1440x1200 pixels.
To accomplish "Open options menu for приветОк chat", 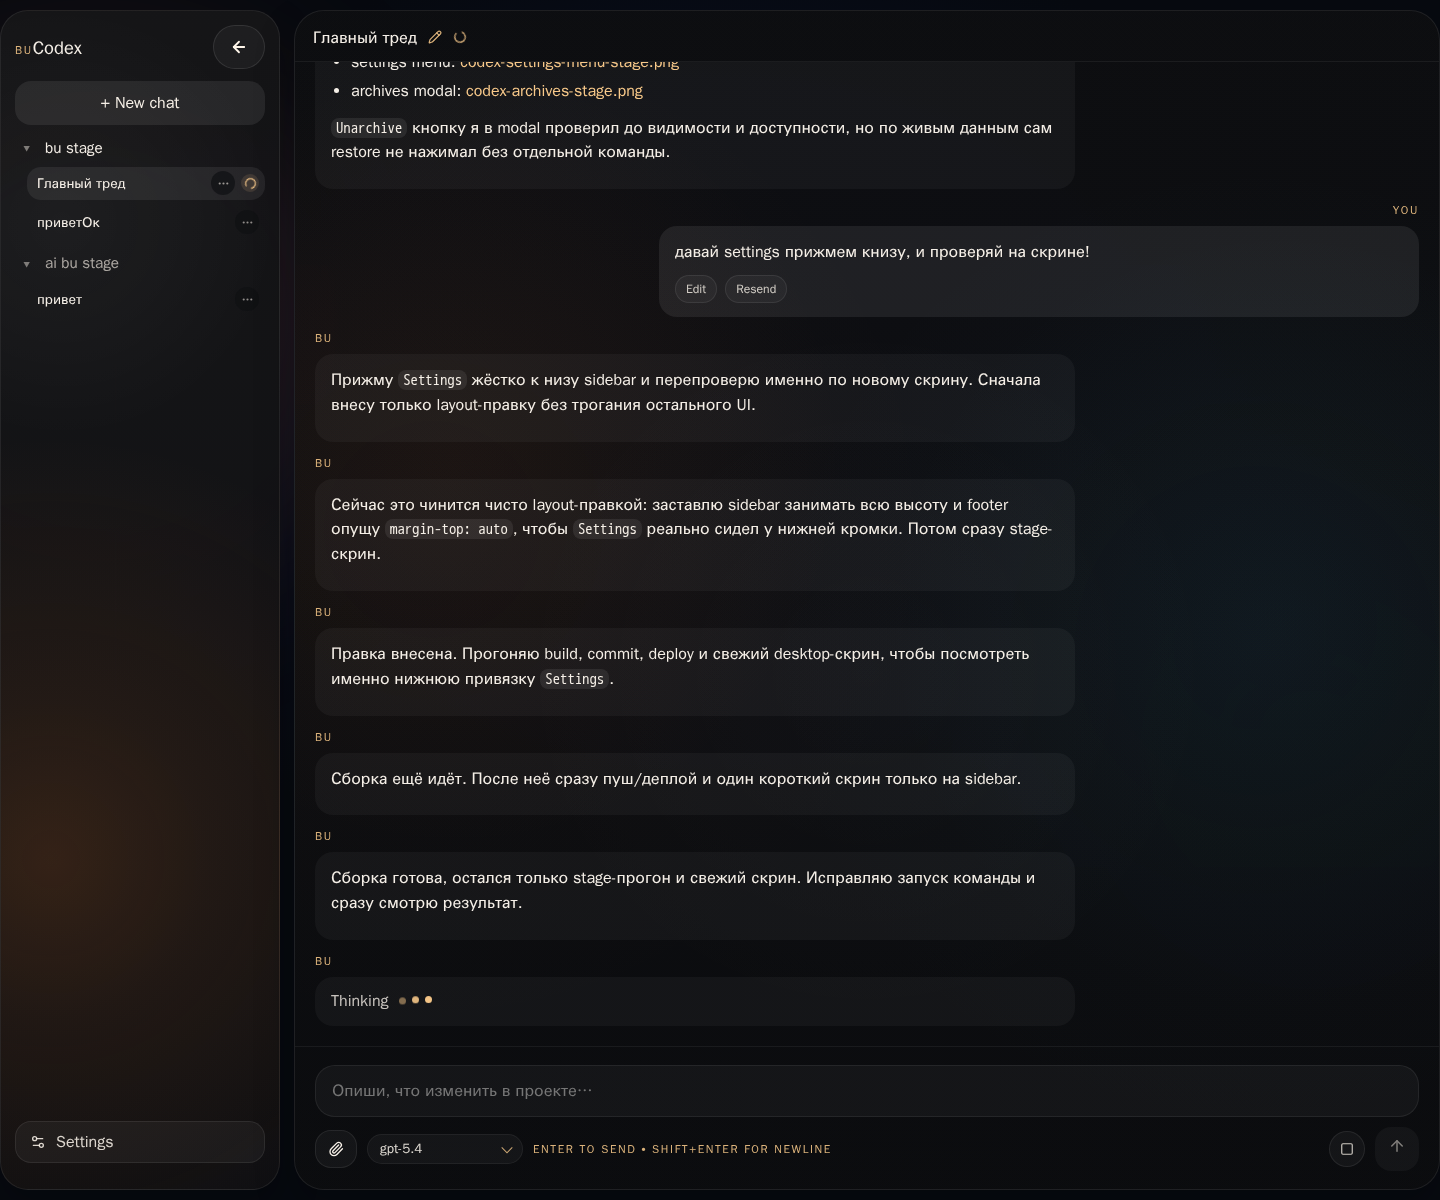I will click(x=247, y=223).
